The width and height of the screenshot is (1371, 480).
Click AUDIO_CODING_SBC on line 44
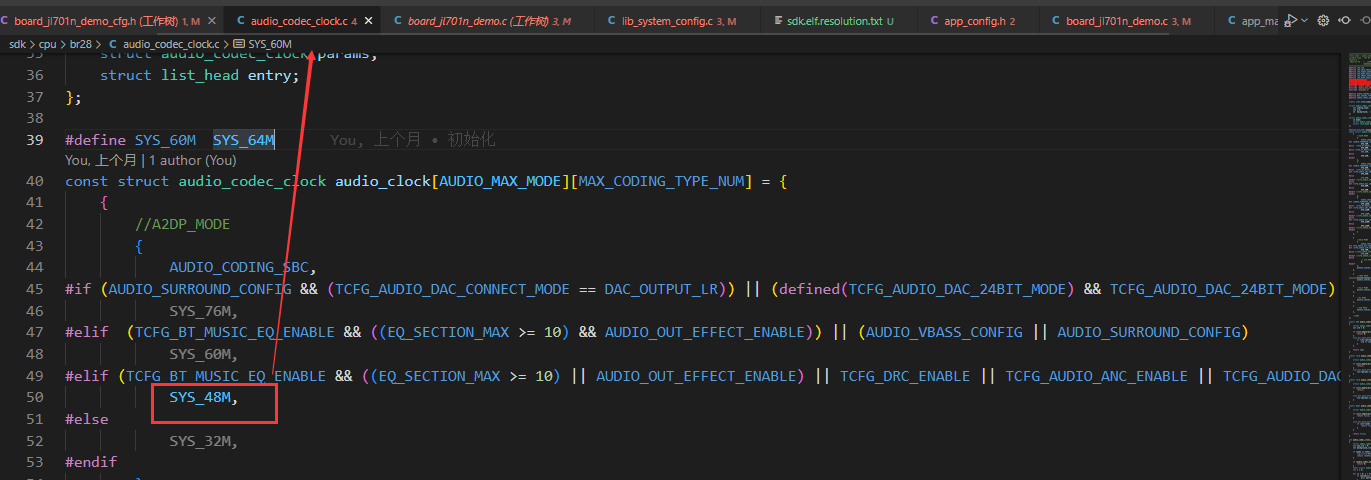point(239,267)
